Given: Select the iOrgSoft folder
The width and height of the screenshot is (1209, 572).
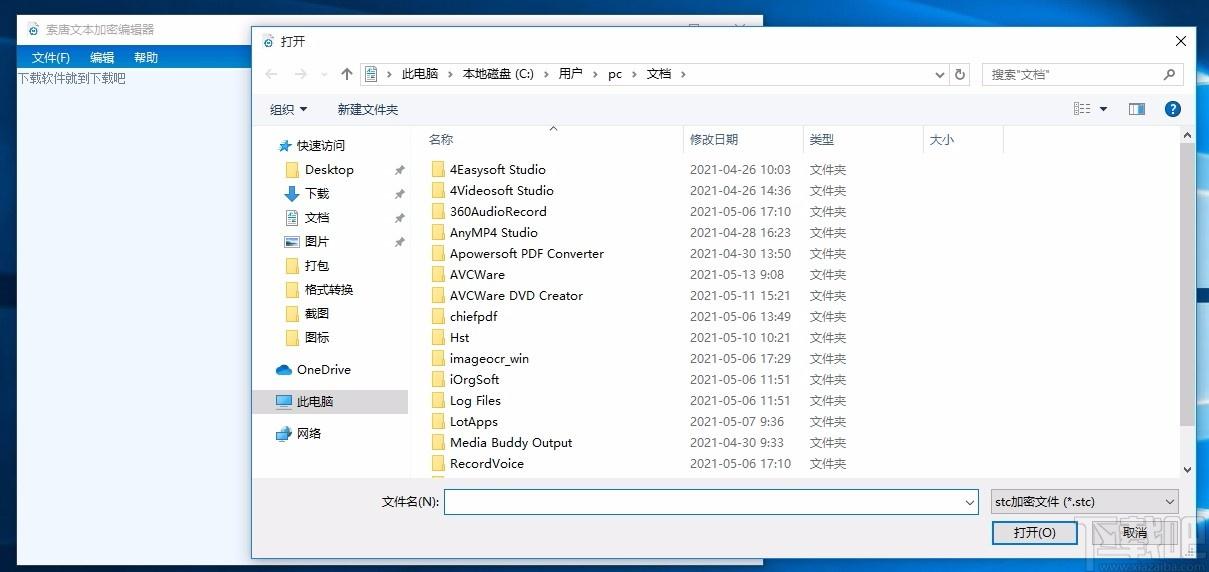Looking at the screenshot, I should click(x=474, y=380).
